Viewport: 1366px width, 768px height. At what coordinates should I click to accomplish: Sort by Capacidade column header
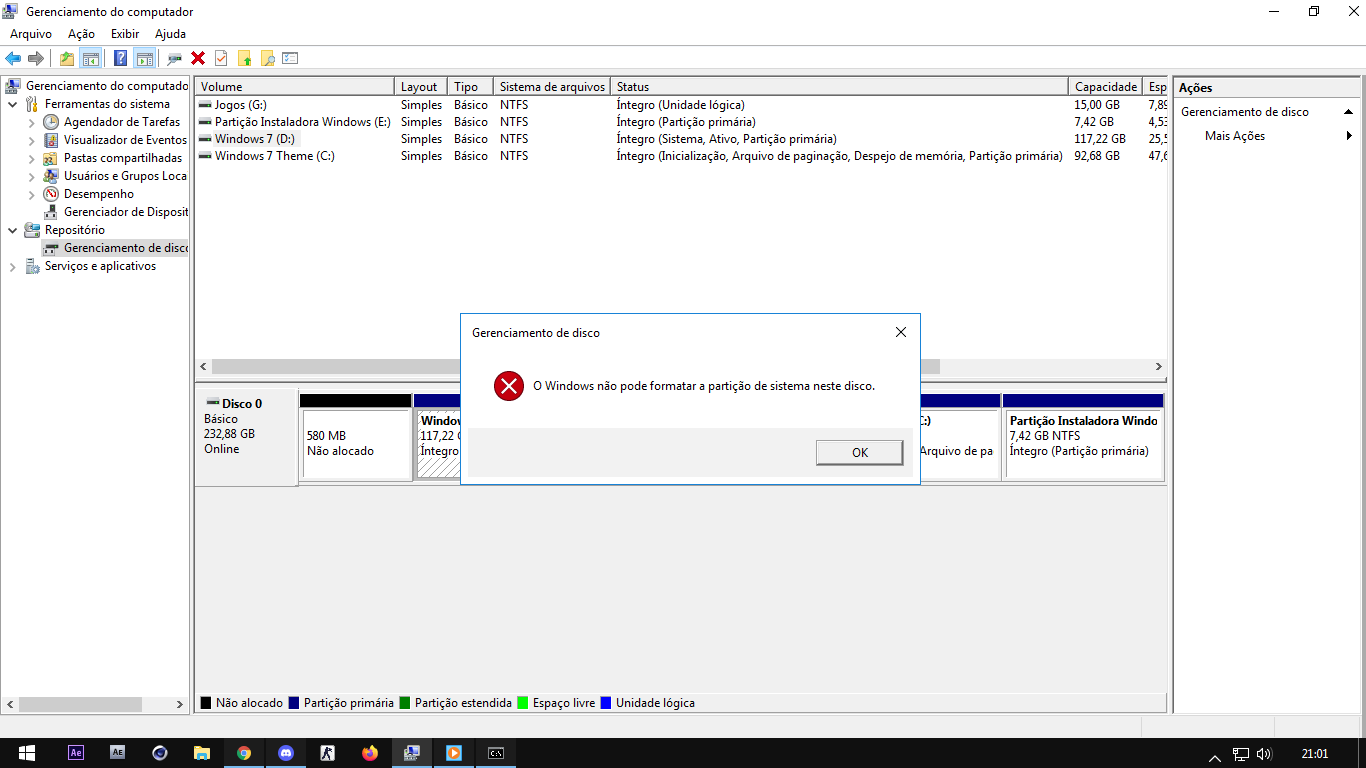coord(1106,87)
